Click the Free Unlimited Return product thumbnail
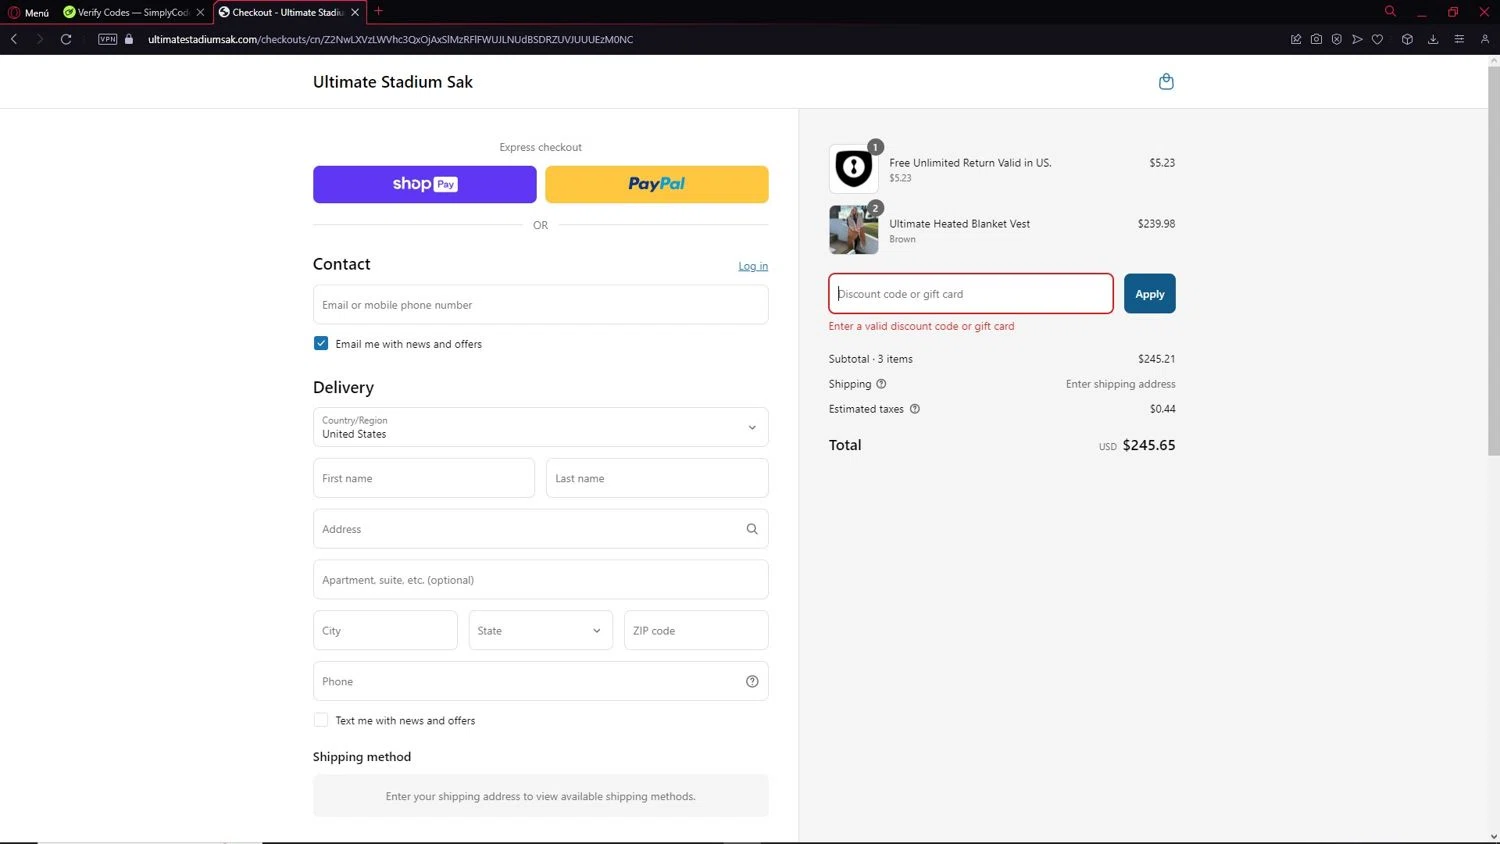1500x844 pixels. point(854,168)
